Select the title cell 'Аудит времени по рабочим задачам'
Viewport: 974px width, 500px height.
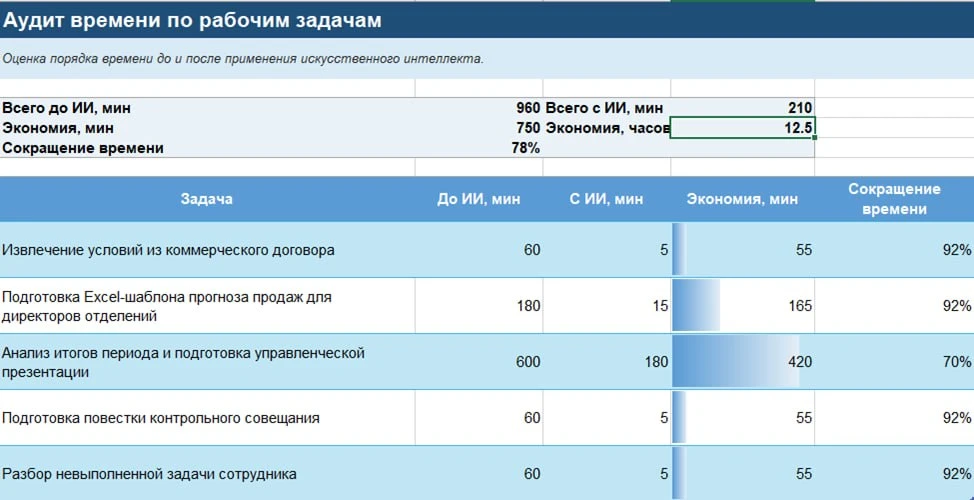point(487,20)
